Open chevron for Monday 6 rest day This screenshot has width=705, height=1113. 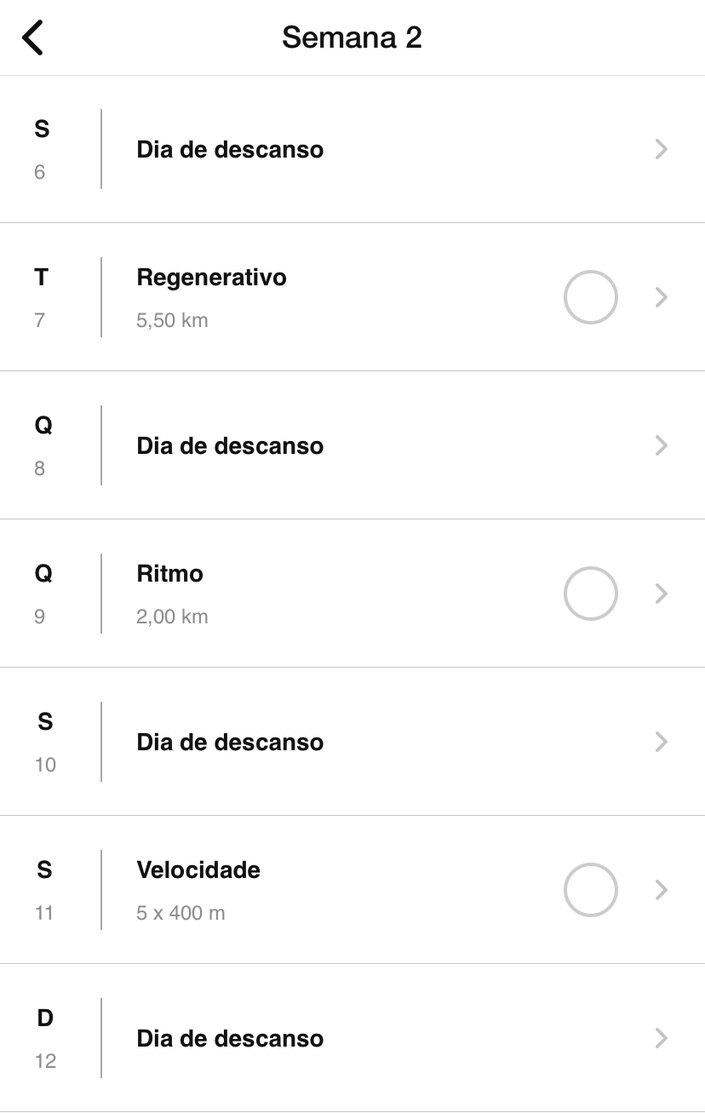(x=660, y=149)
